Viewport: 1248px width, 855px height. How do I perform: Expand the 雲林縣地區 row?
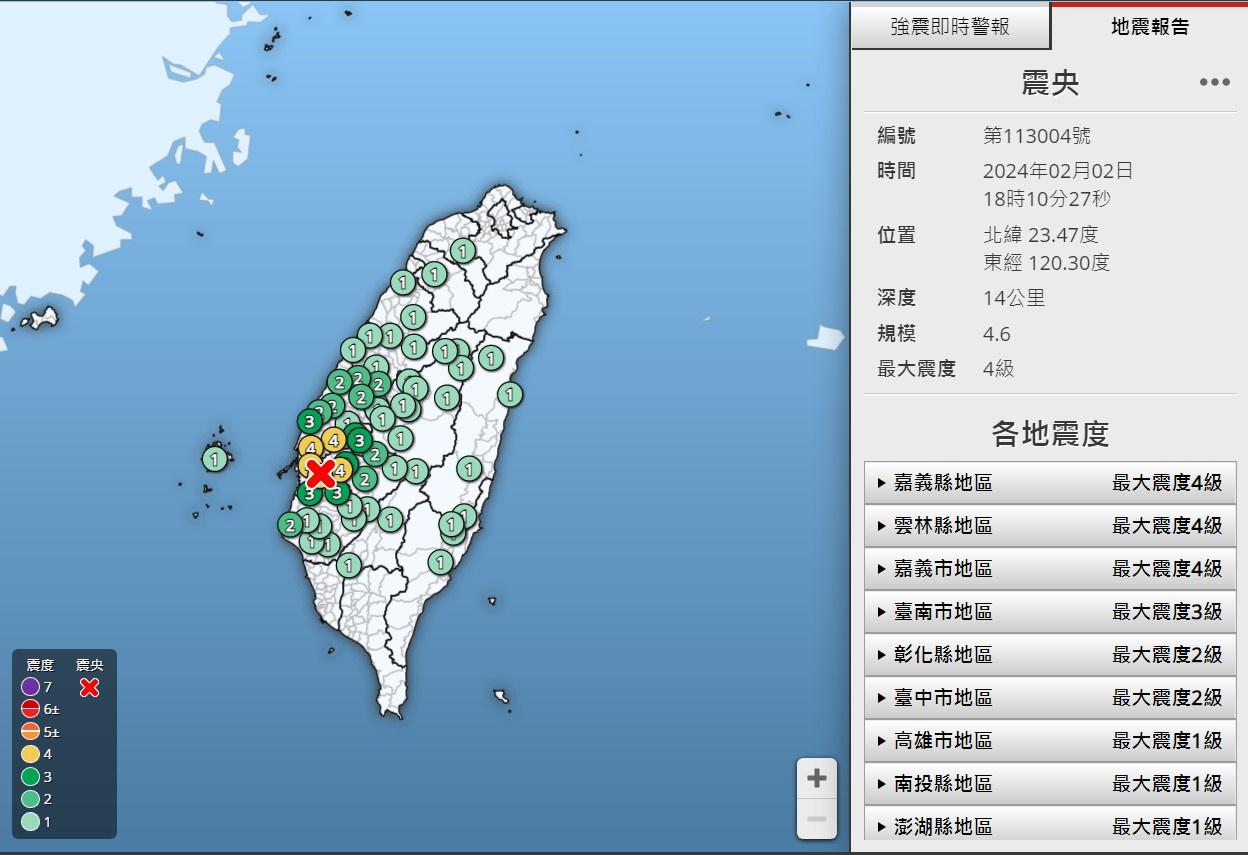[x=1050, y=526]
